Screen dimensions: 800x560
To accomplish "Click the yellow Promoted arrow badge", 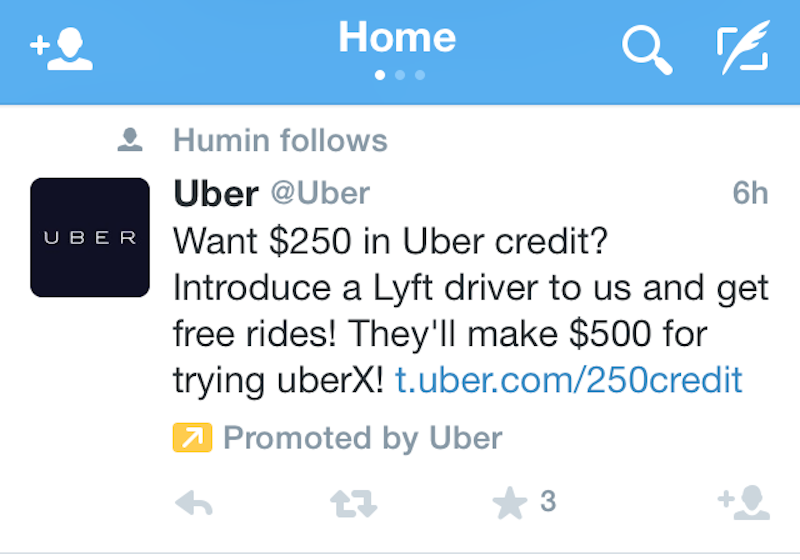I will (192, 438).
